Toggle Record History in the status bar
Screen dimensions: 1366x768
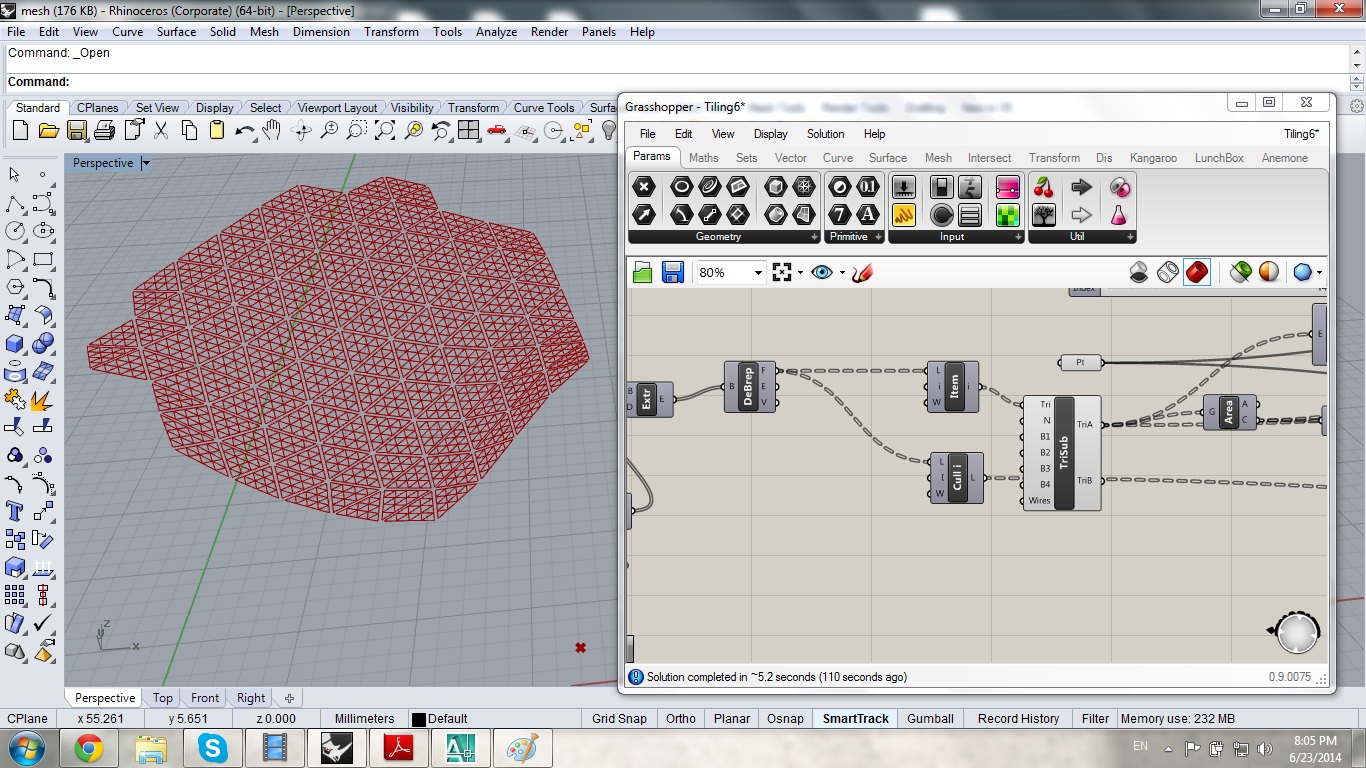1018,718
